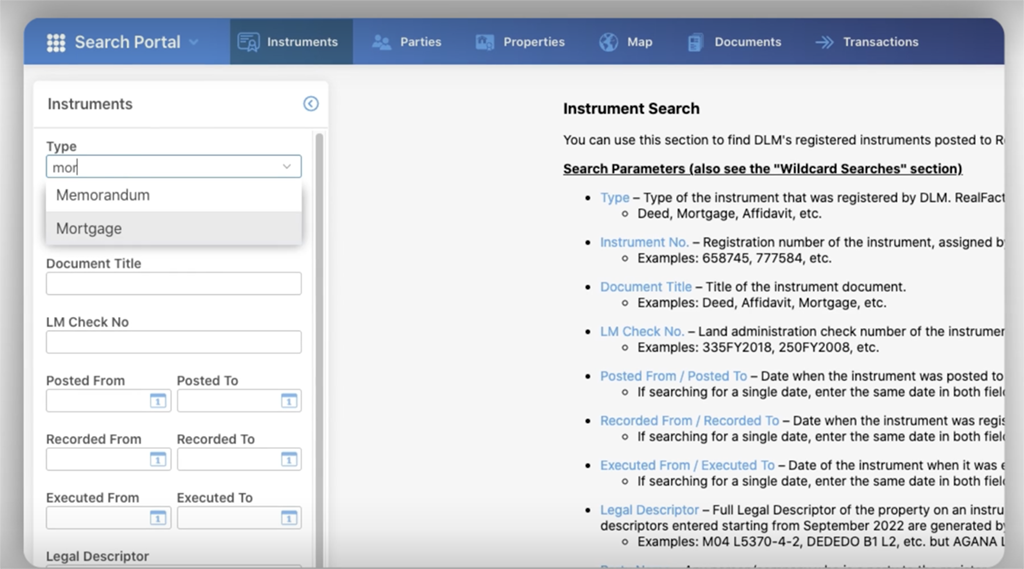The image size is (1024, 569).
Task: Follow the Instrument No. help link
Action: [644, 242]
